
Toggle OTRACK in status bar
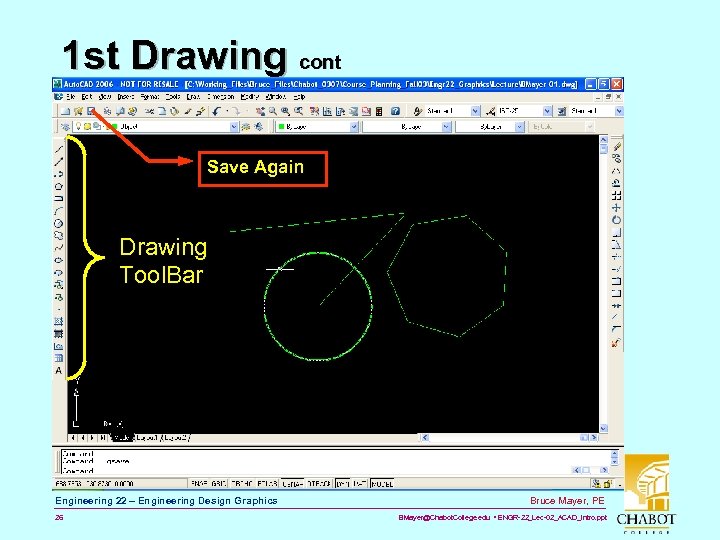319,484
